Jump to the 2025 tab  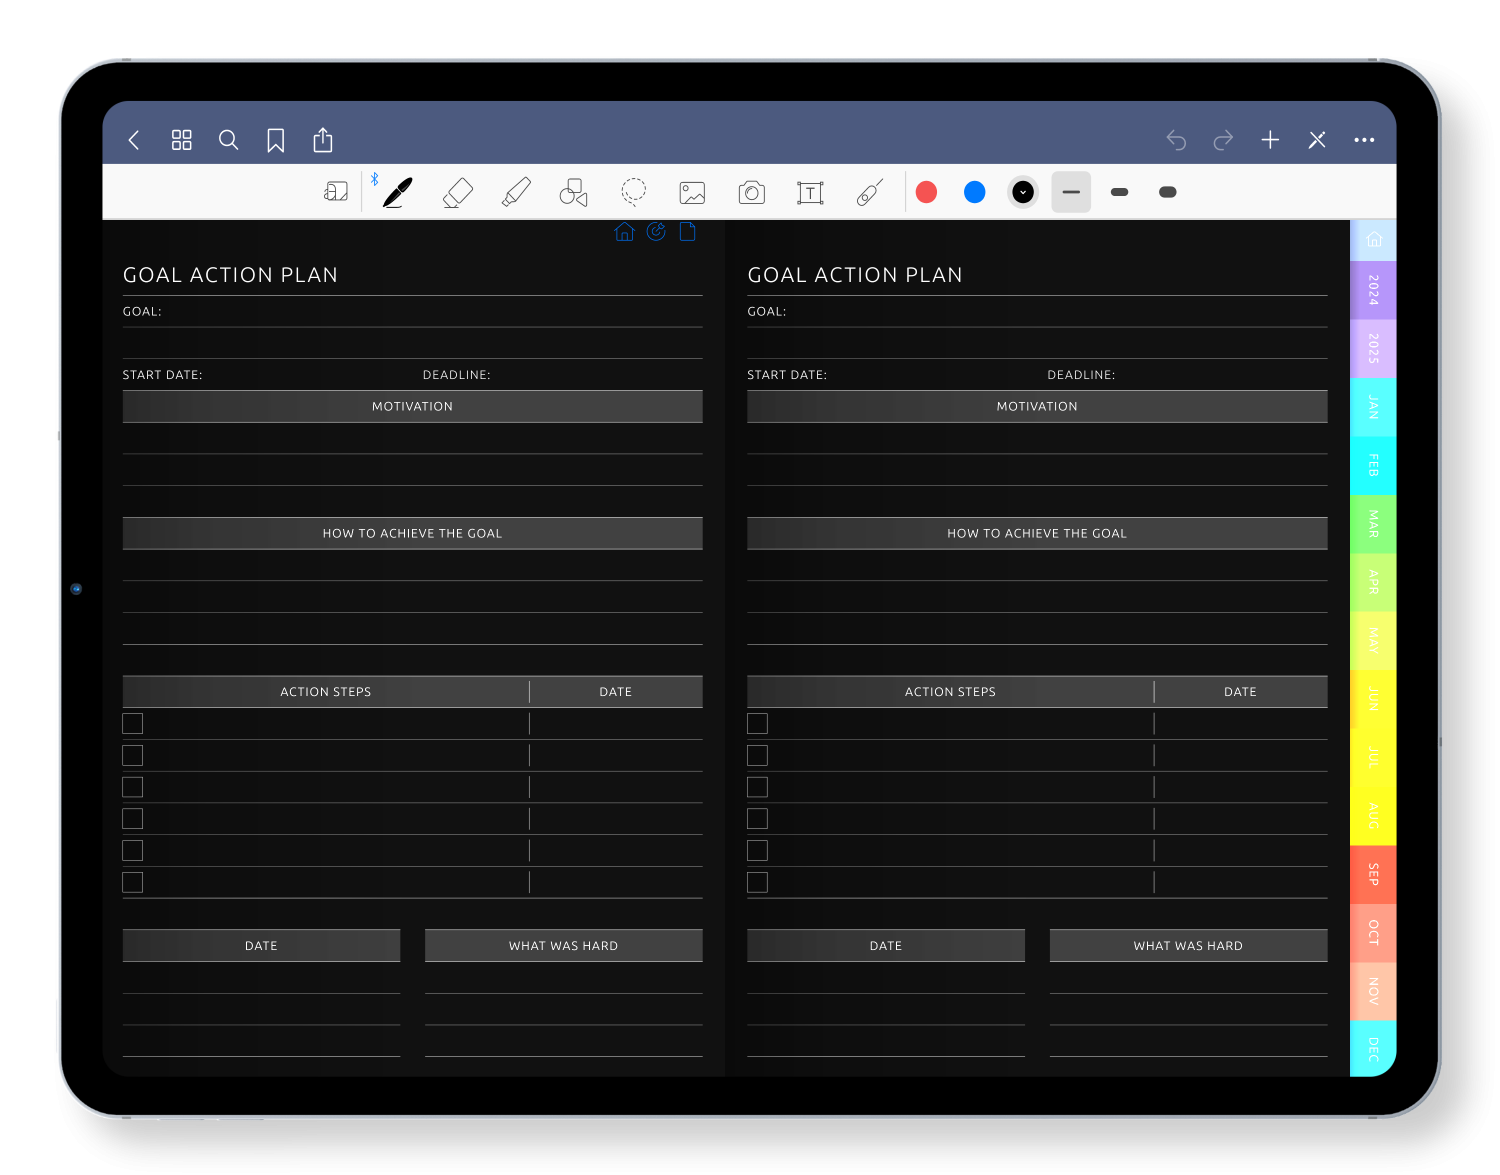tap(1374, 349)
